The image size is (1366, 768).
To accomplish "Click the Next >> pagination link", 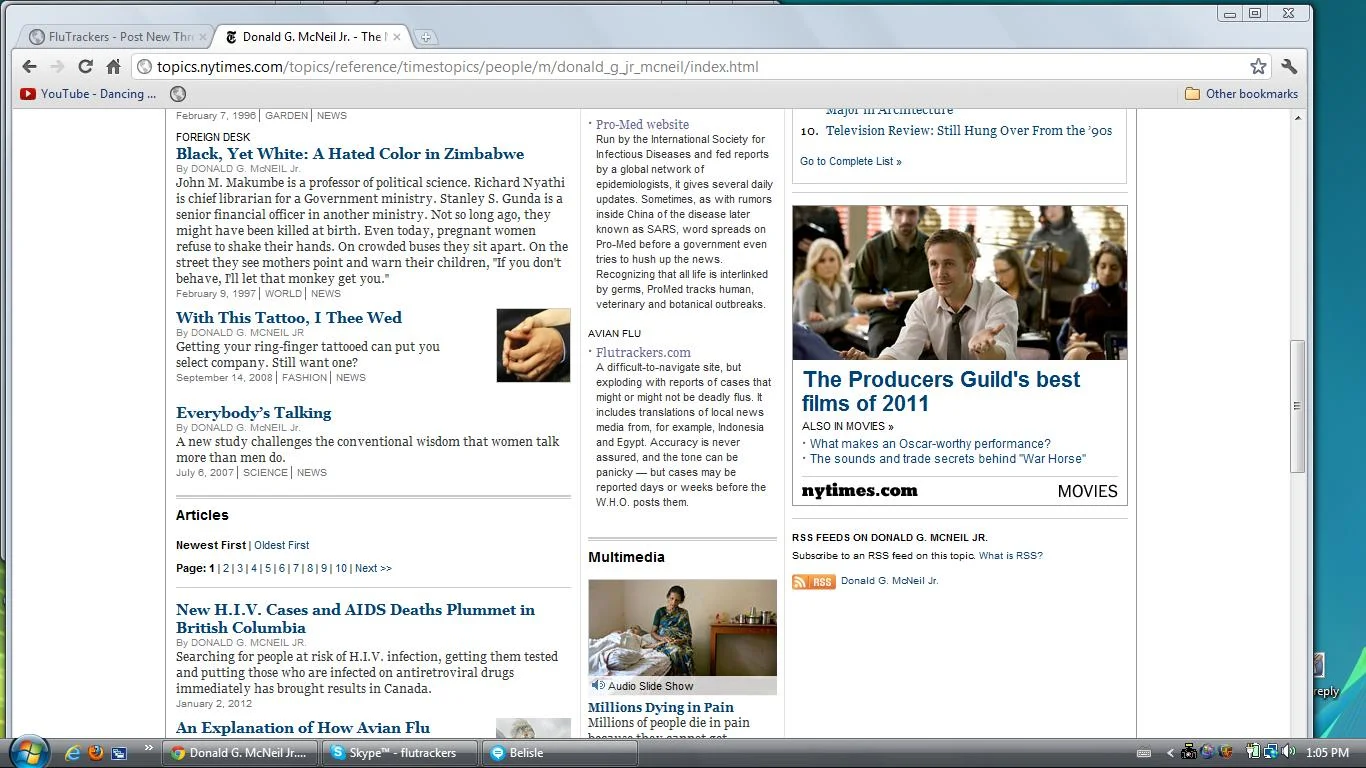I will pyautogui.click(x=373, y=568).
